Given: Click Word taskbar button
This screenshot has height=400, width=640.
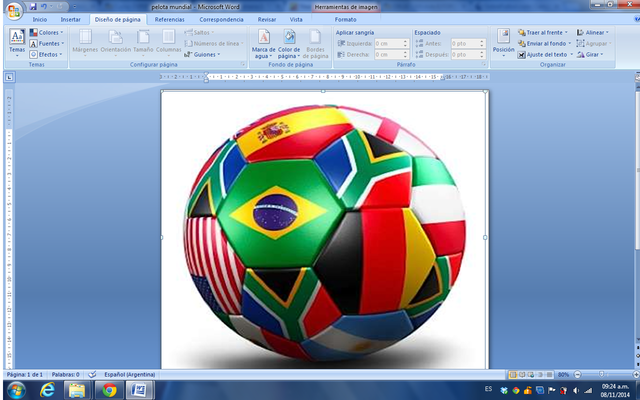Looking at the screenshot, I should pos(140,390).
